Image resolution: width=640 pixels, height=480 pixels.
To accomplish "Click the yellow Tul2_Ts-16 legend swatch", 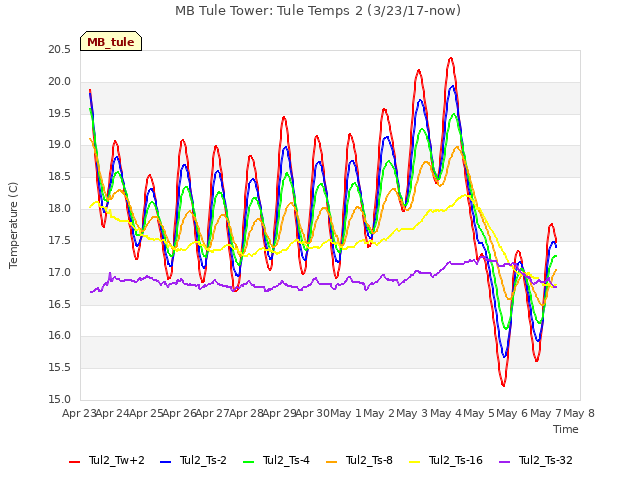I will click(x=415, y=462).
